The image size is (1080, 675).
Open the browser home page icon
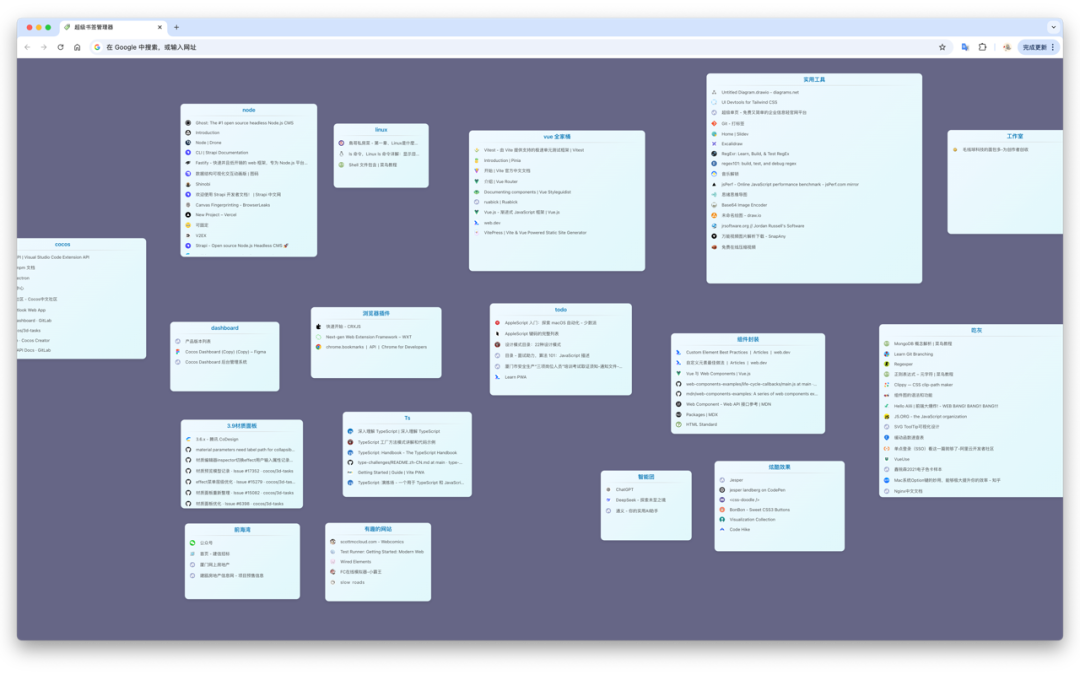click(x=77, y=48)
